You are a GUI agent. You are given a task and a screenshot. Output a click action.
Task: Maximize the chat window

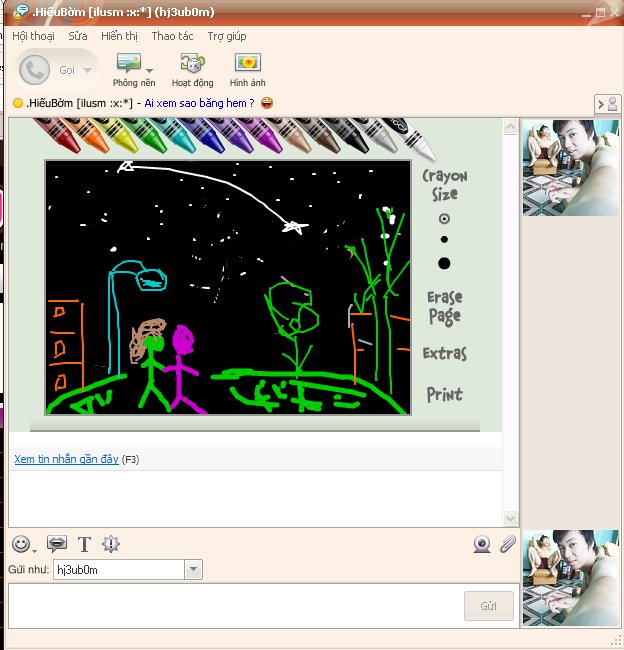[600, 13]
